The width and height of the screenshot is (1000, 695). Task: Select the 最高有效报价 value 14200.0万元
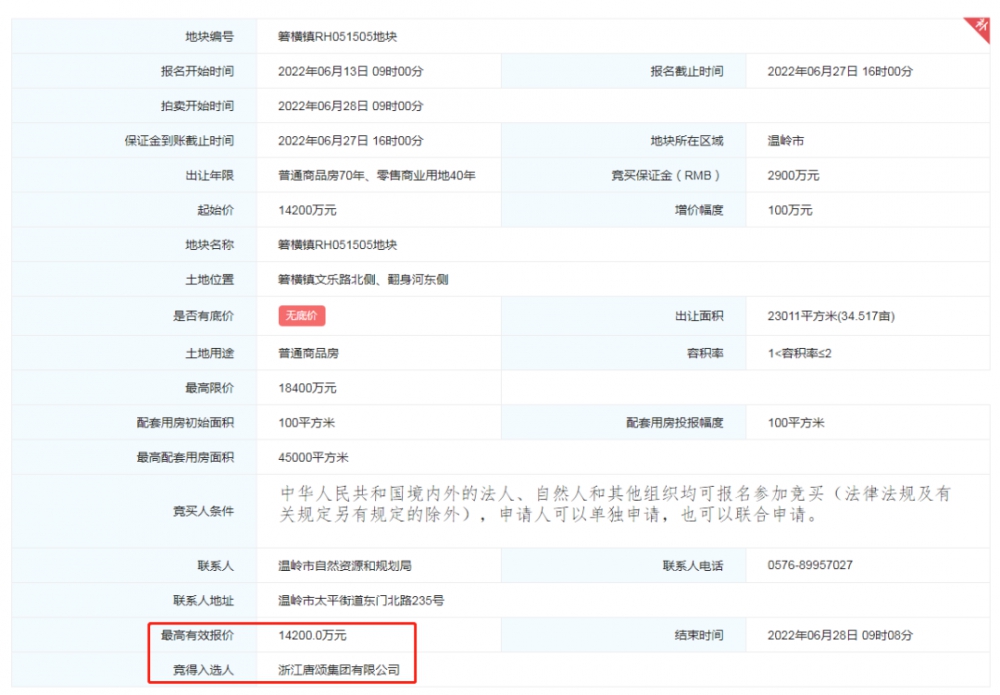click(x=312, y=635)
